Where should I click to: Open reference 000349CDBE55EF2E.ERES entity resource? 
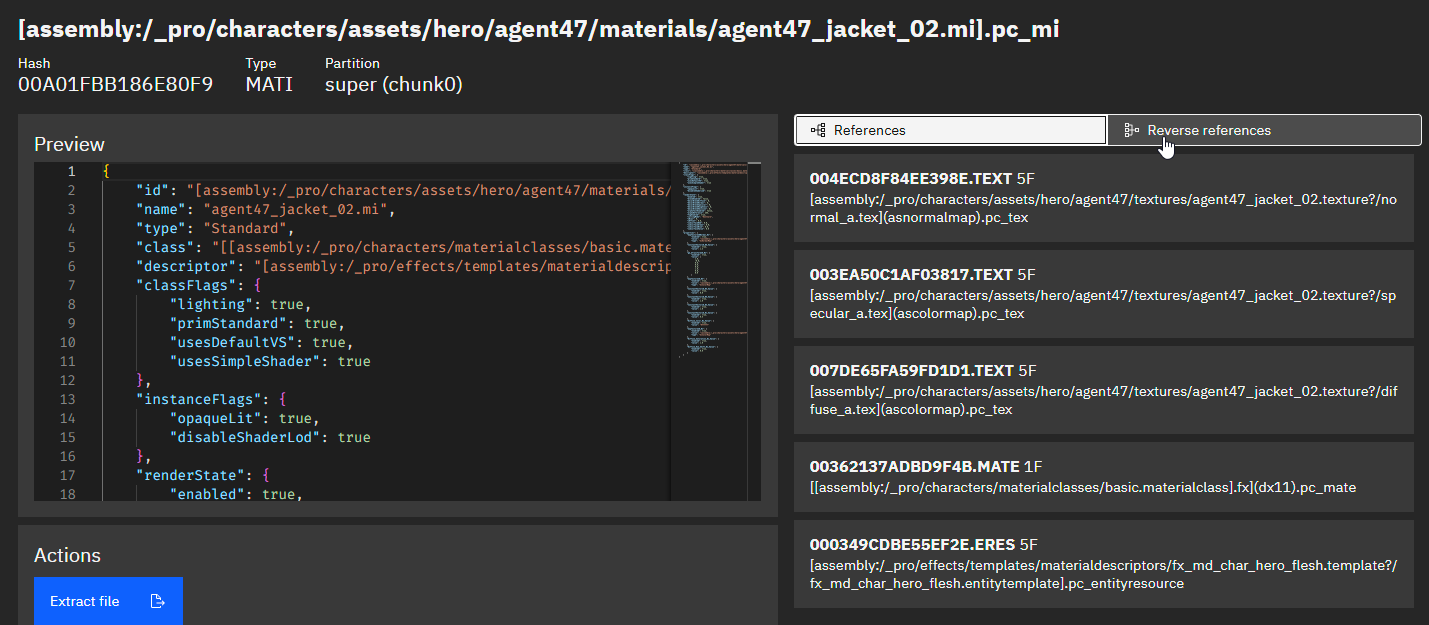(1104, 564)
